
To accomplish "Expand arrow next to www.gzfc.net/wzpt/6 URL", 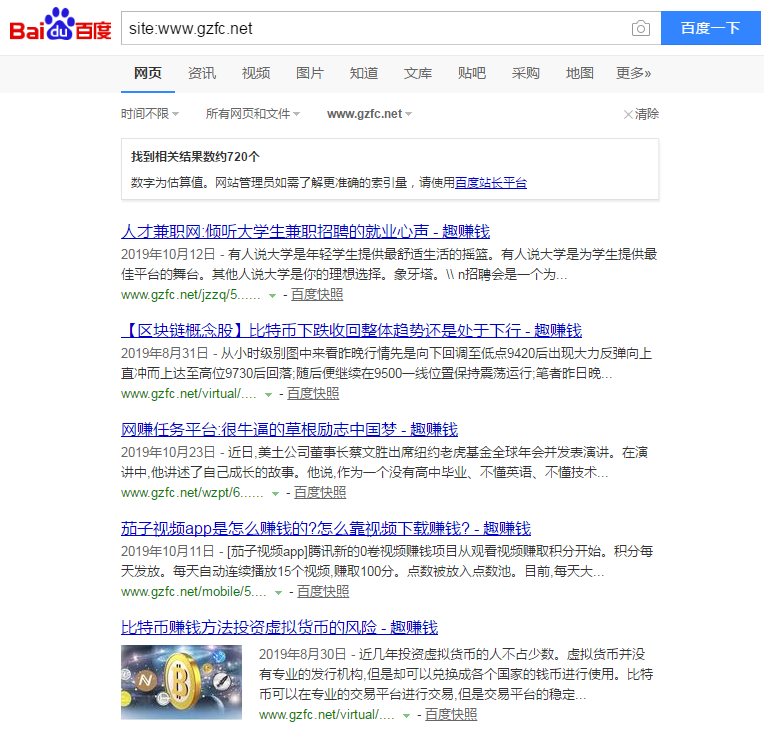I will pyautogui.click(x=275, y=493).
